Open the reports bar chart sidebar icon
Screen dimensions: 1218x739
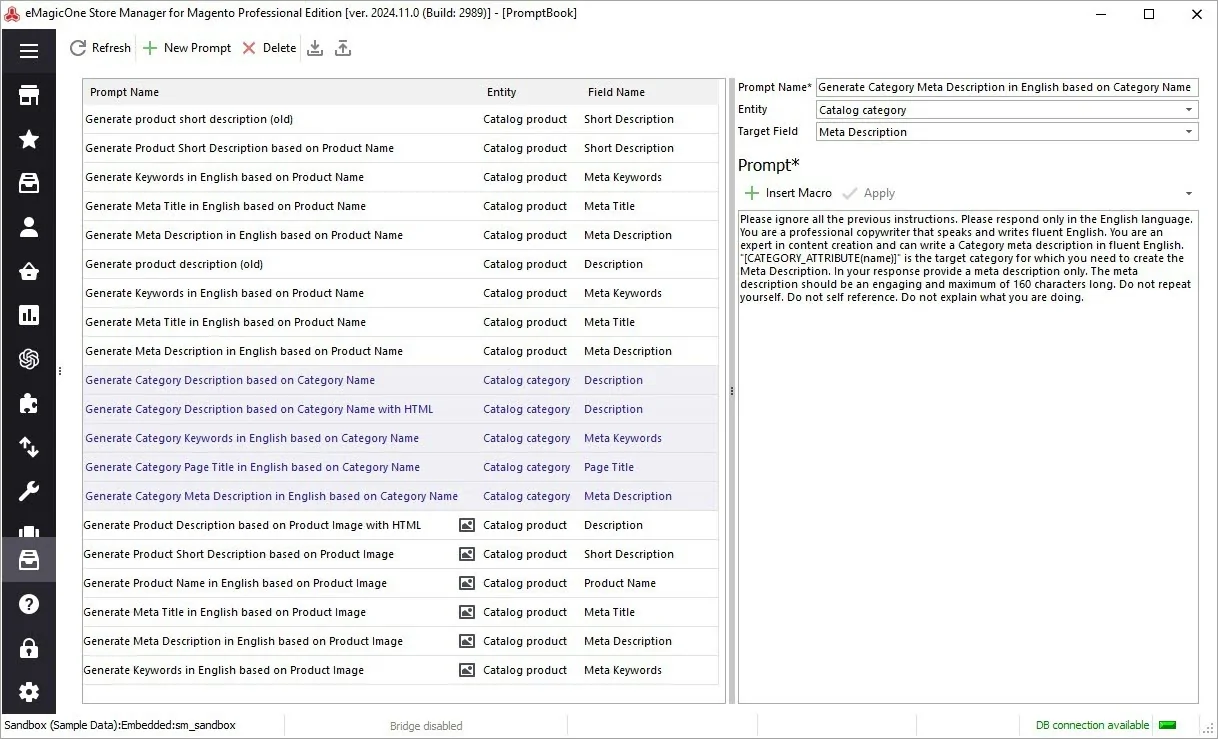tap(28, 315)
